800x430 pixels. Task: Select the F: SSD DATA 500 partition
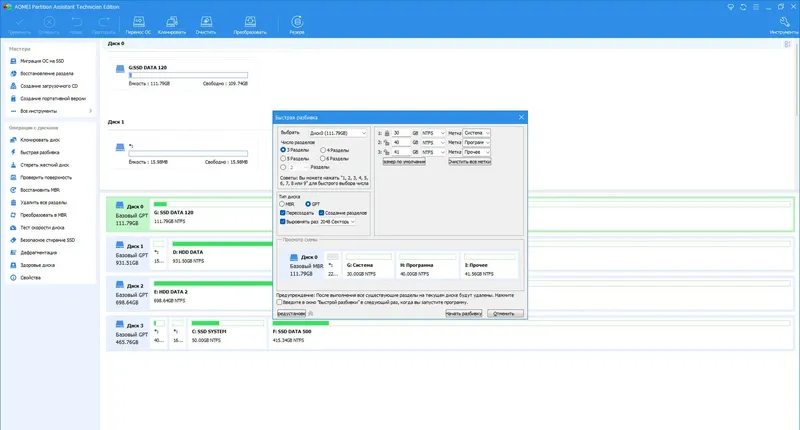[531, 332]
